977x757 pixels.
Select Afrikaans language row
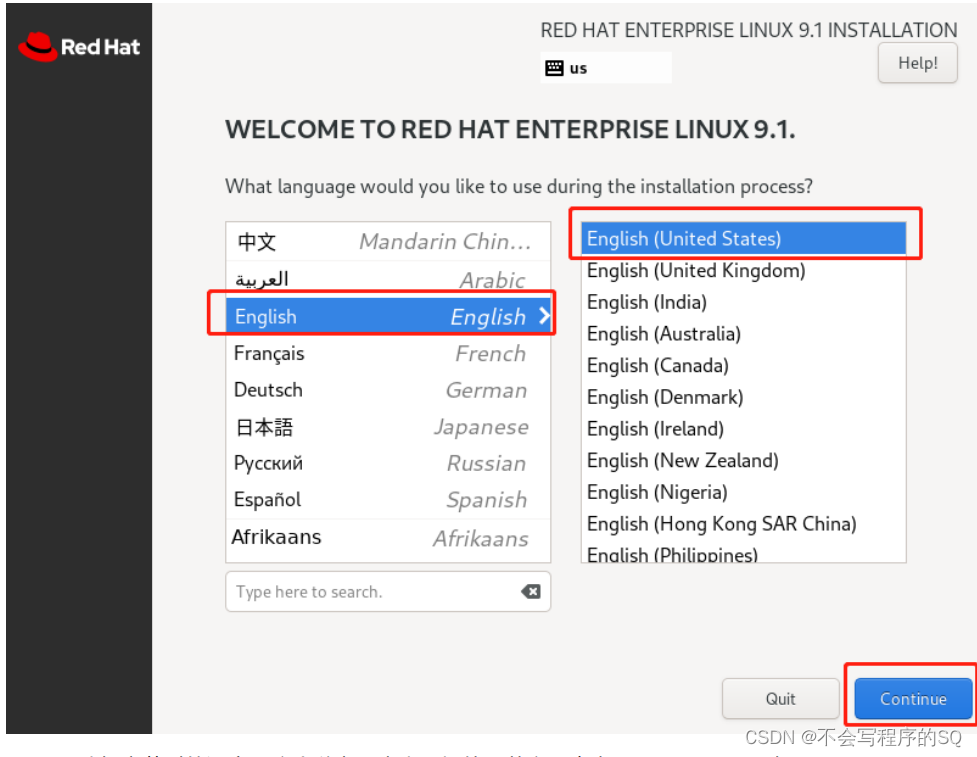(388, 537)
